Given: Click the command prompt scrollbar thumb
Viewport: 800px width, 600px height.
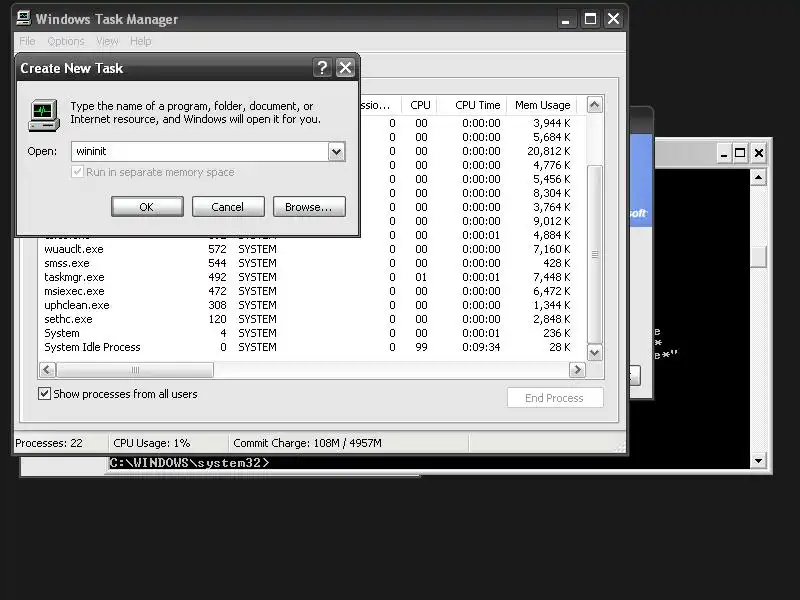Looking at the screenshot, I should click(758, 257).
